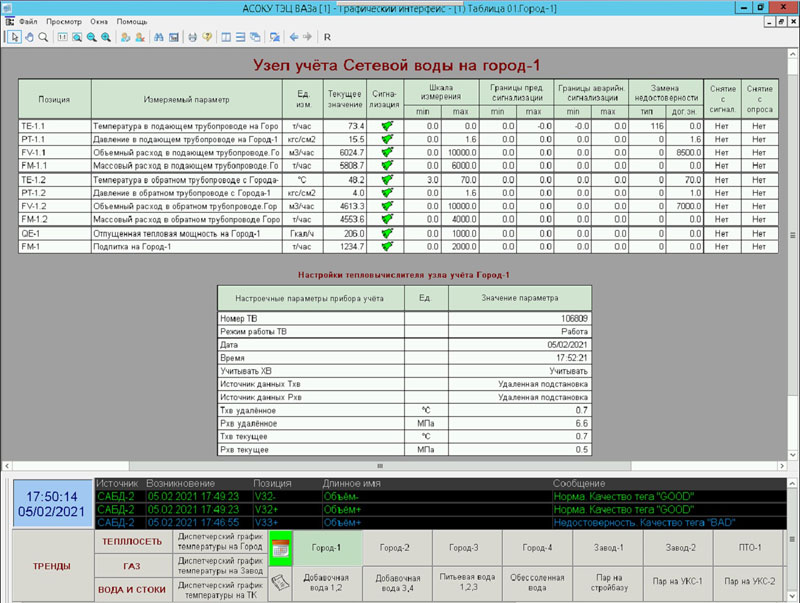This screenshot has width=800, height=603.
Task: Click current value 6024.7 of FV-1.1
Action: click(345, 153)
